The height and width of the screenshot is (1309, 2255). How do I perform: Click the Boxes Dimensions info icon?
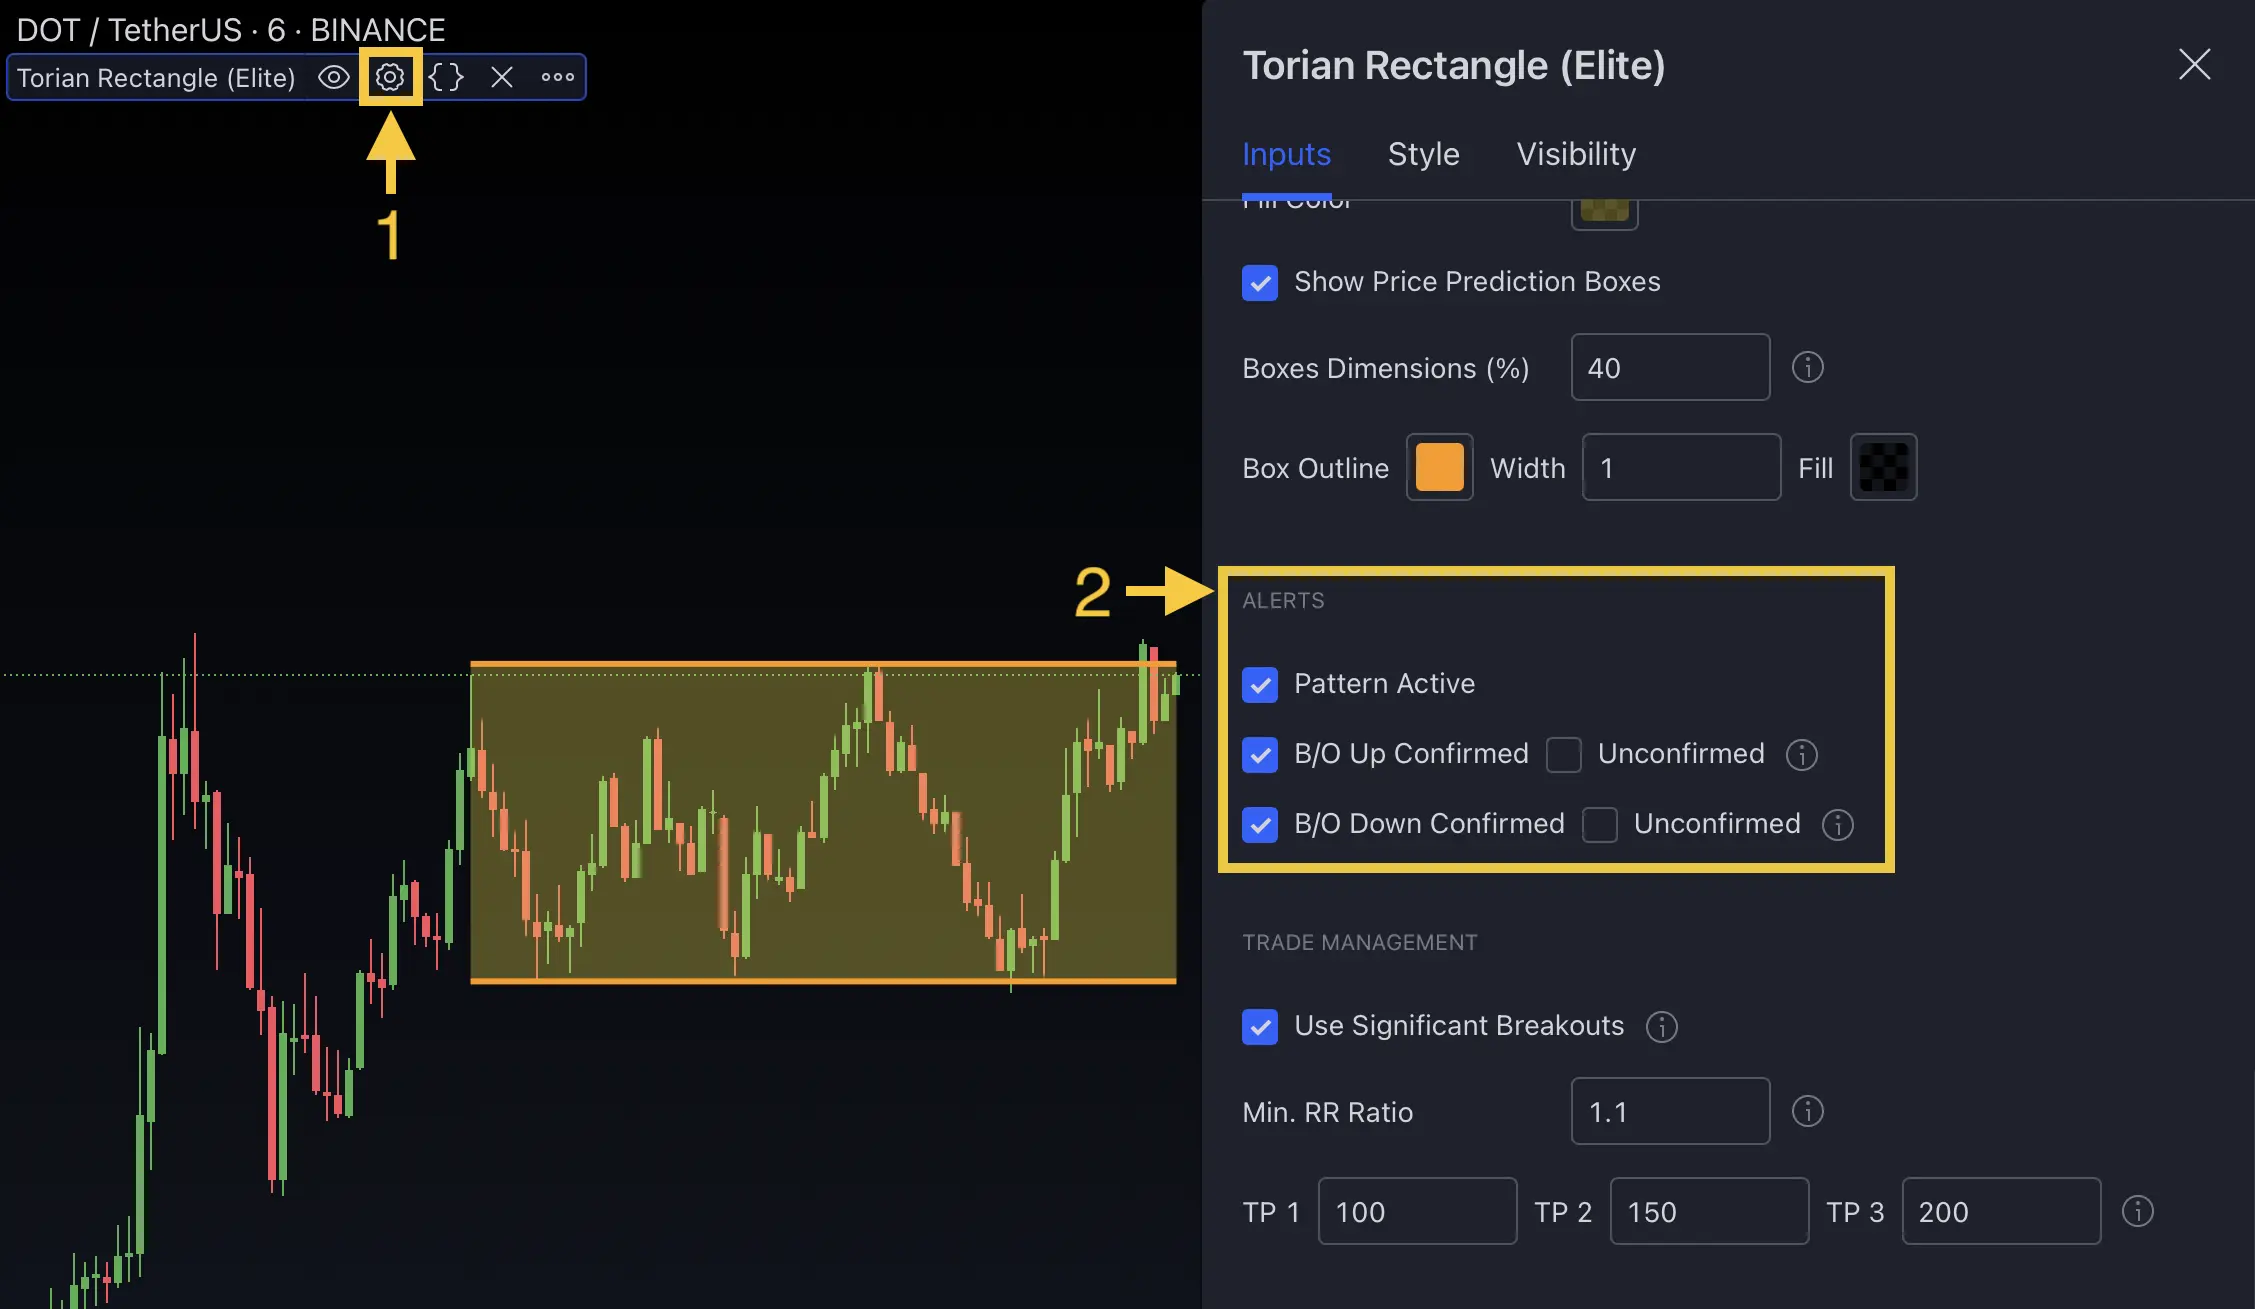(x=1809, y=367)
